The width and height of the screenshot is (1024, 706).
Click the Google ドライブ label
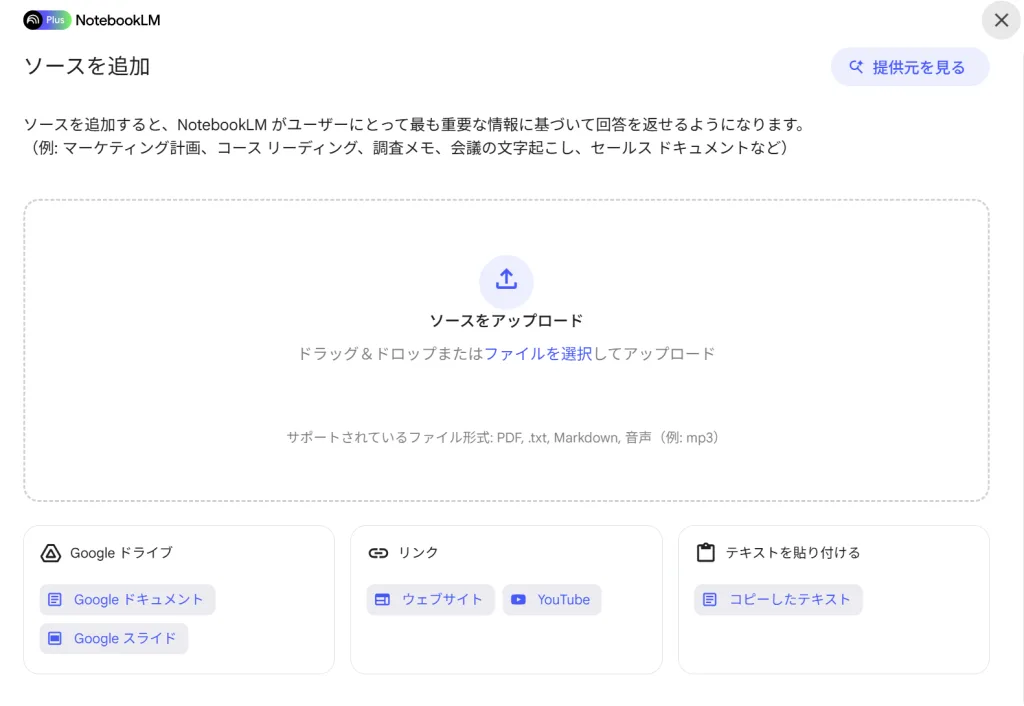pyautogui.click(x=121, y=553)
